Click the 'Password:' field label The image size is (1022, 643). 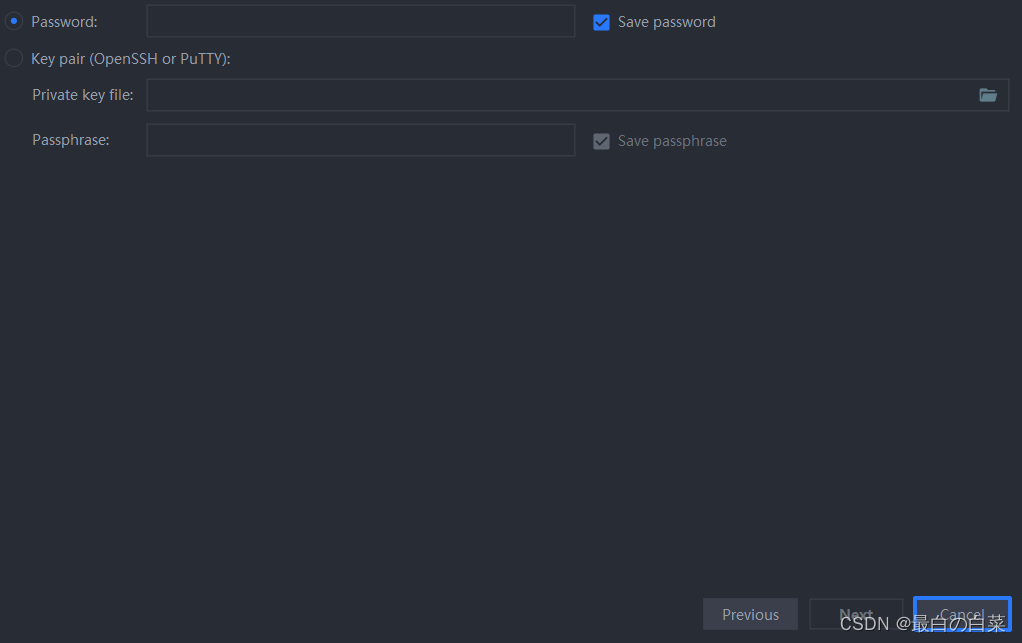click(64, 21)
